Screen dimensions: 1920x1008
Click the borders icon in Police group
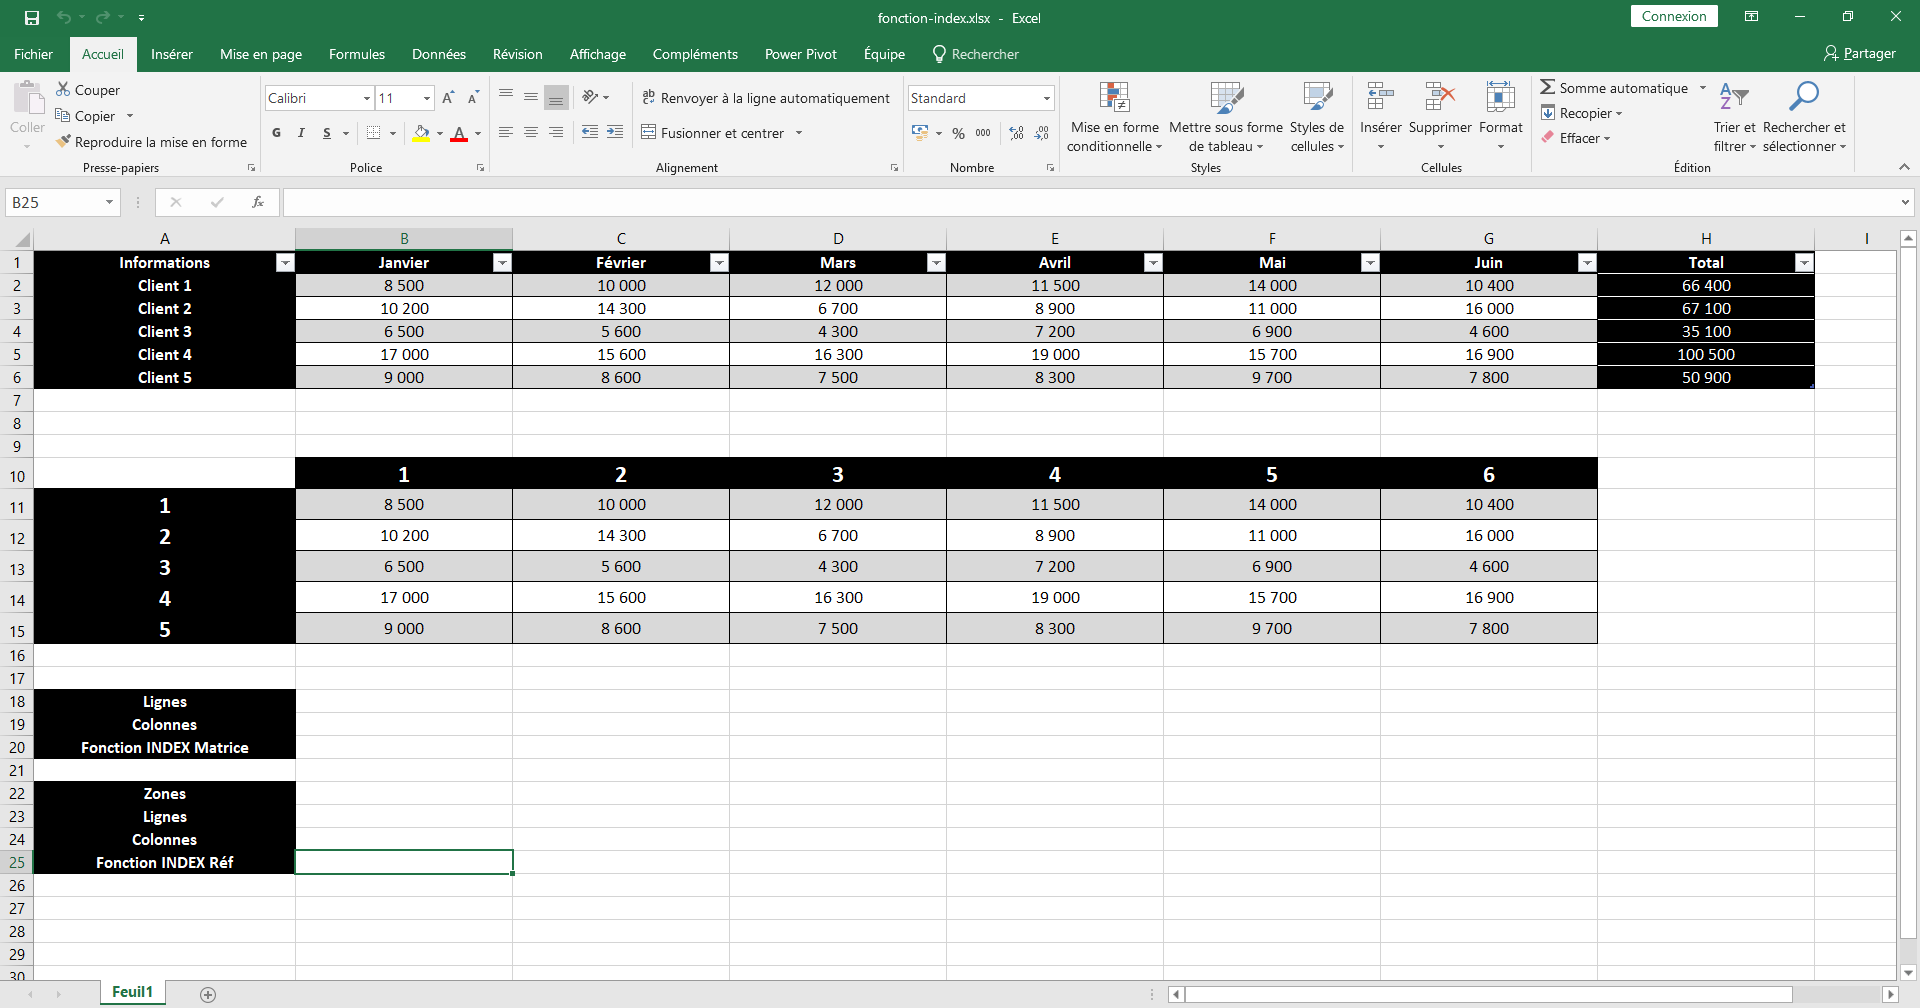pyautogui.click(x=373, y=133)
